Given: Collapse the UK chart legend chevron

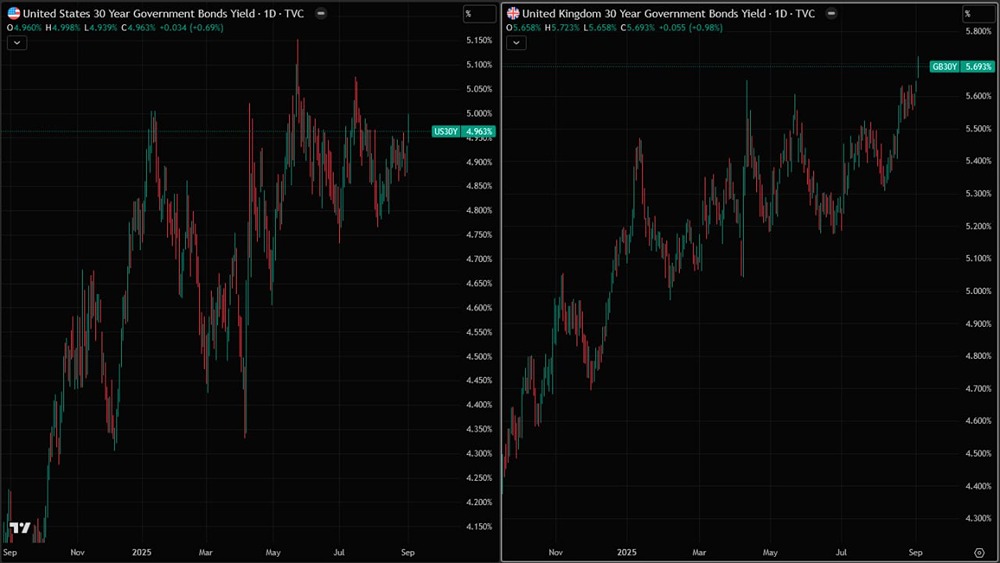Looking at the screenshot, I should point(516,43).
